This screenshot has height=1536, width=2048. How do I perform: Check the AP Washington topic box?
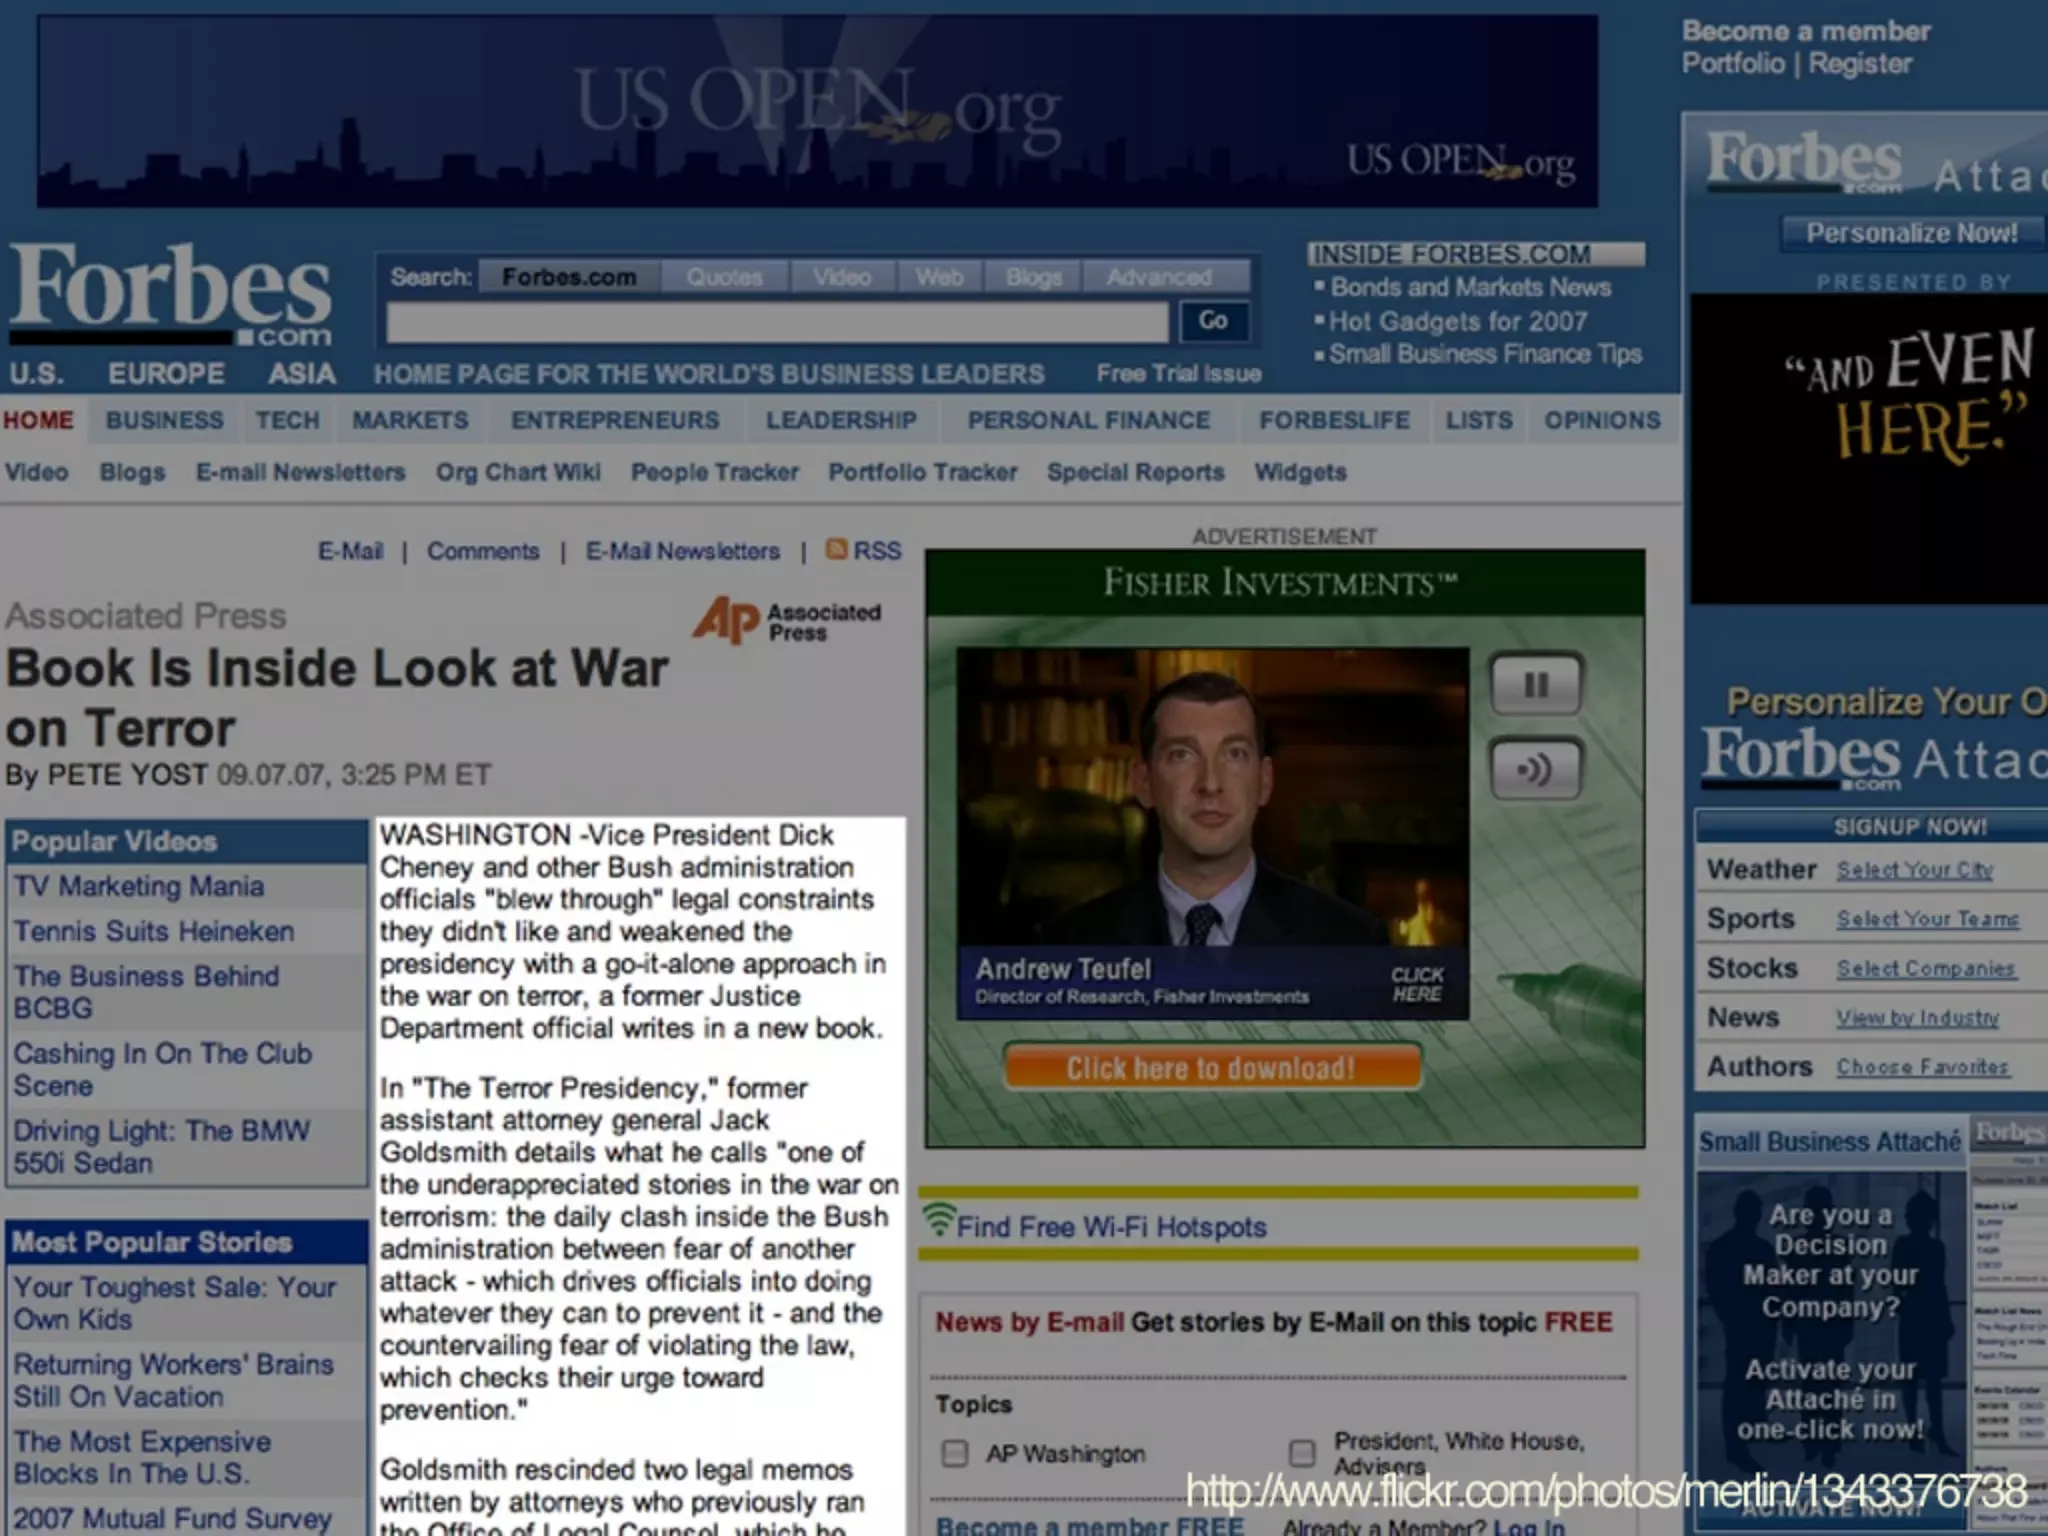[x=955, y=1453]
